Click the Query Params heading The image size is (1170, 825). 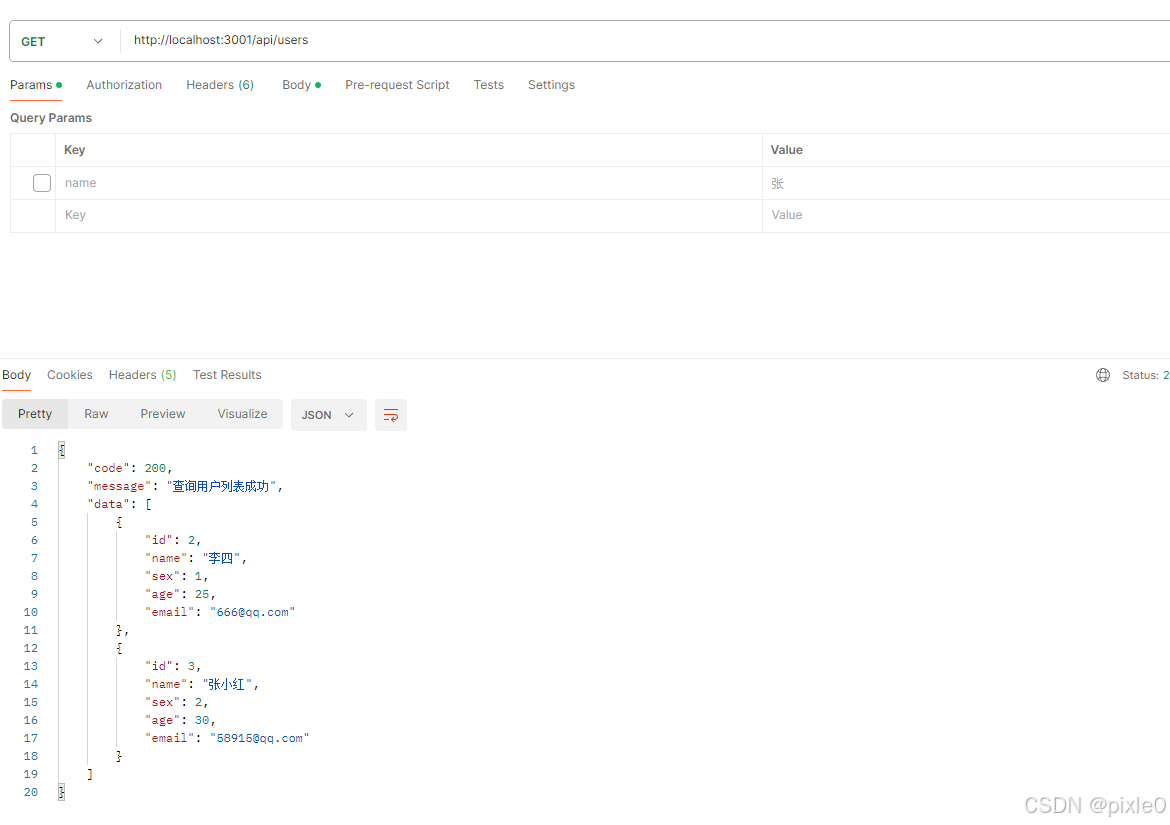51,118
